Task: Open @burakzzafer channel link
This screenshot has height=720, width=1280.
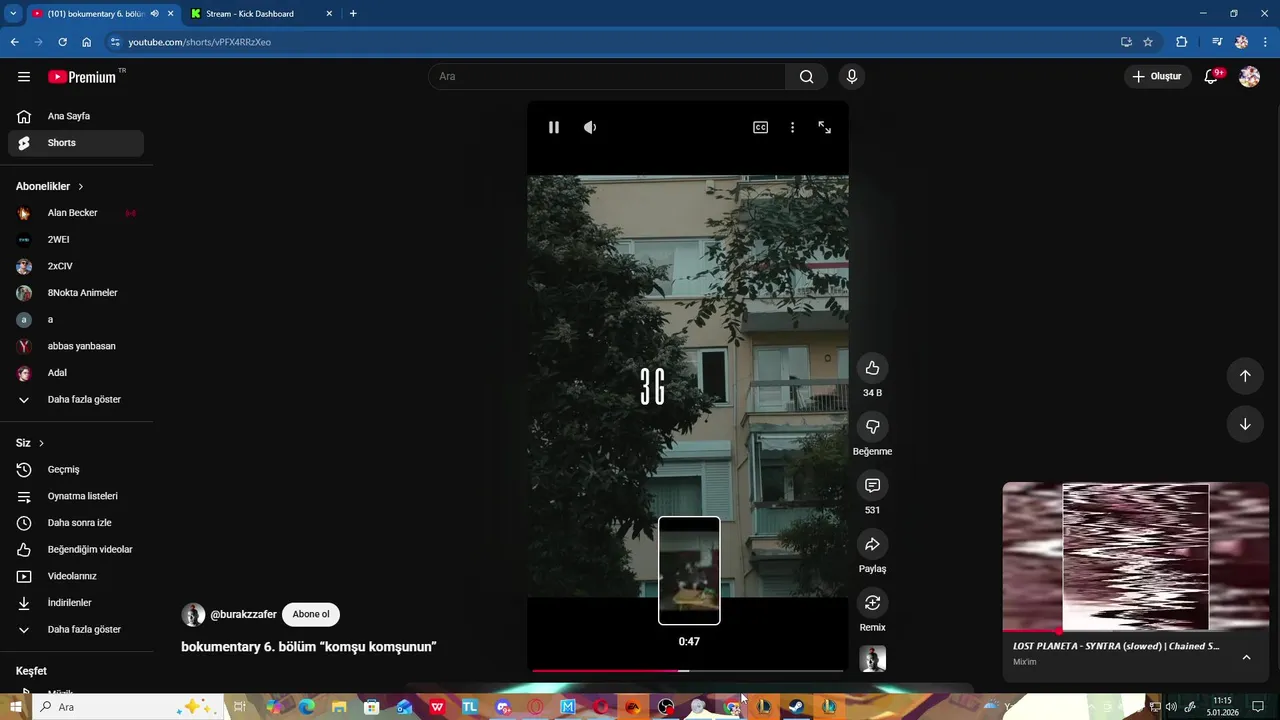Action: pos(243,615)
